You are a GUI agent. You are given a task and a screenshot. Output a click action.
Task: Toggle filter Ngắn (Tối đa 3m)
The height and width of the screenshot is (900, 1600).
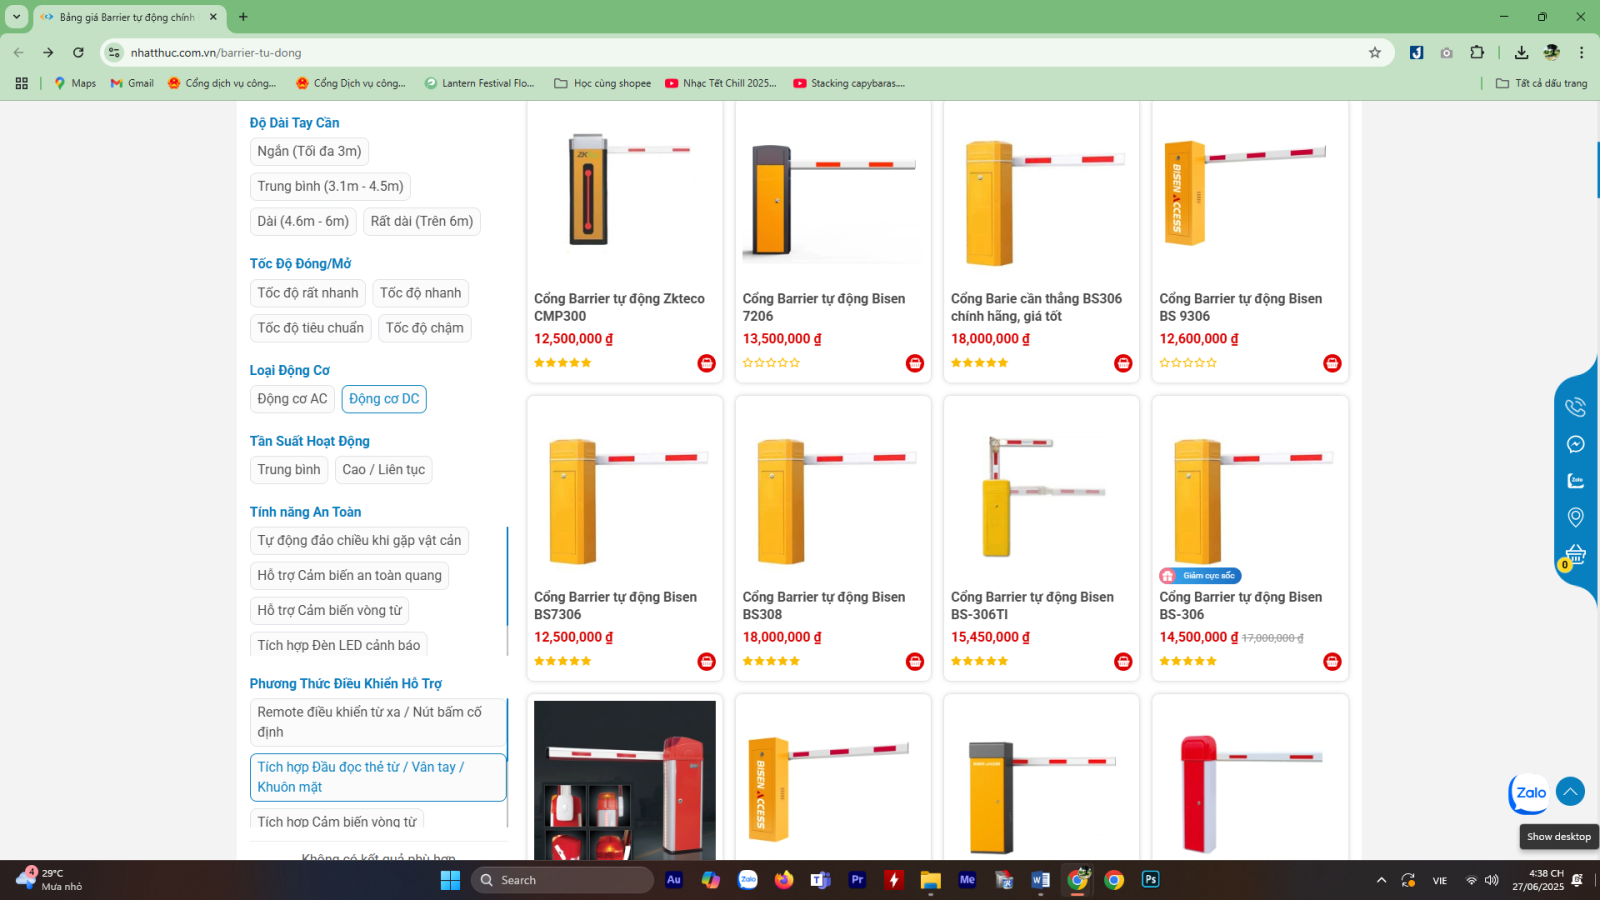[x=309, y=151]
